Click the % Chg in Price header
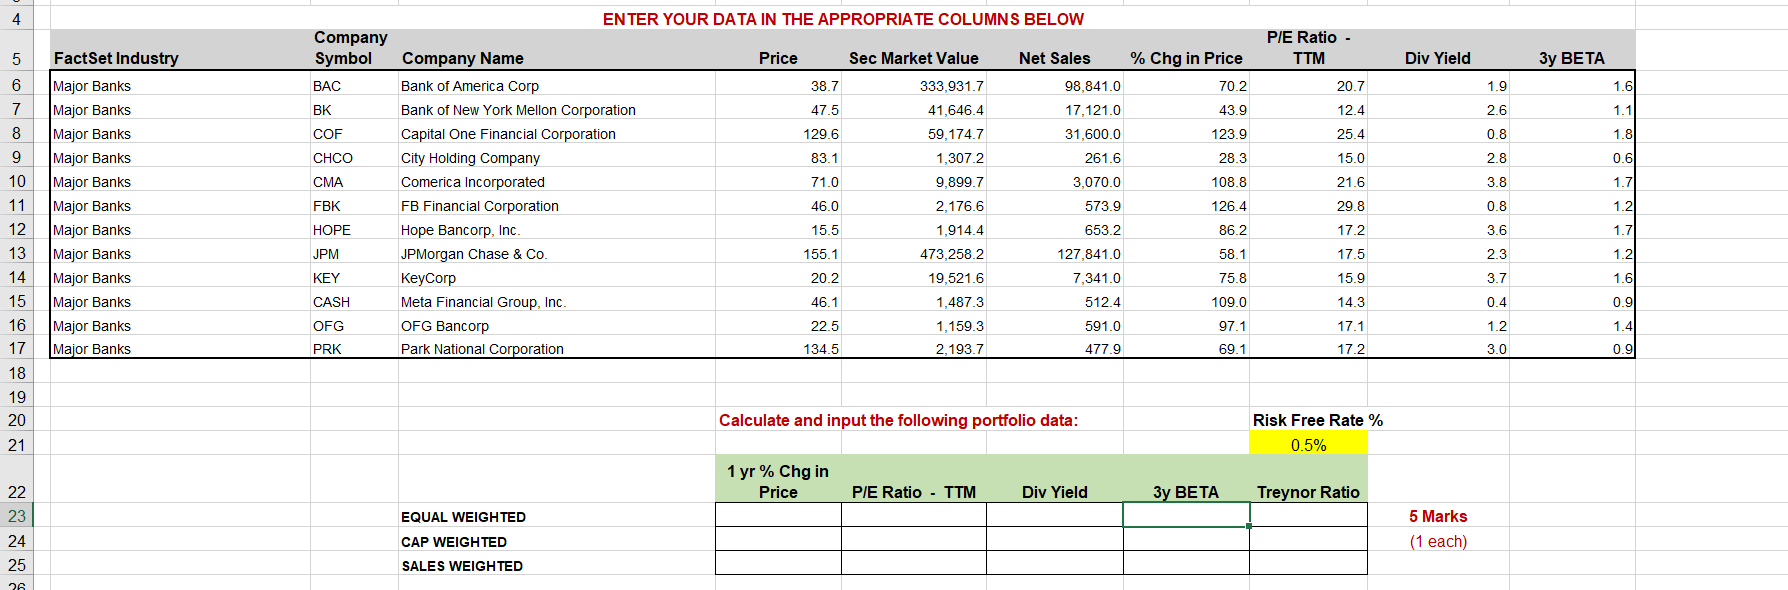This screenshot has width=1788, height=590. click(x=1186, y=49)
